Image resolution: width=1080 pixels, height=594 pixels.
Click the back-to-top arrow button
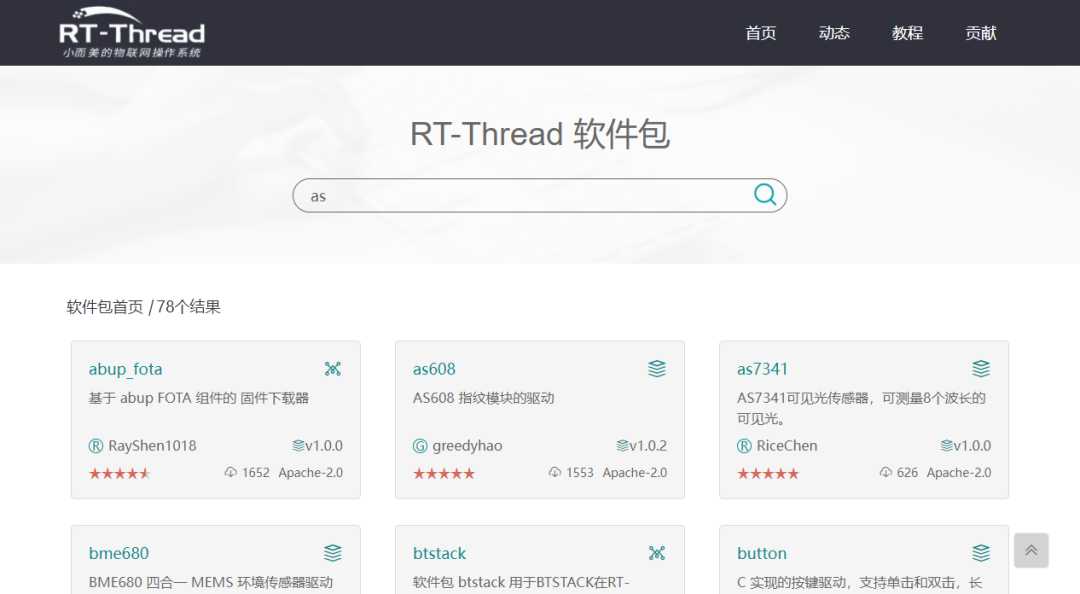[1031, 550]
